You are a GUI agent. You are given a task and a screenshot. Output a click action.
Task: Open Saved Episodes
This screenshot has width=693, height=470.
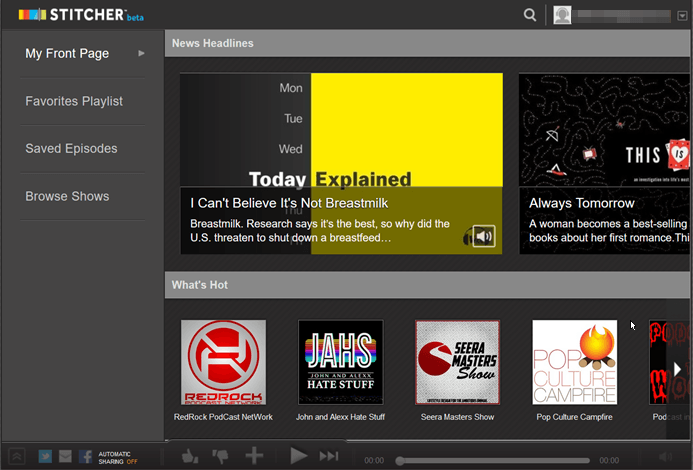click(71, 149)
